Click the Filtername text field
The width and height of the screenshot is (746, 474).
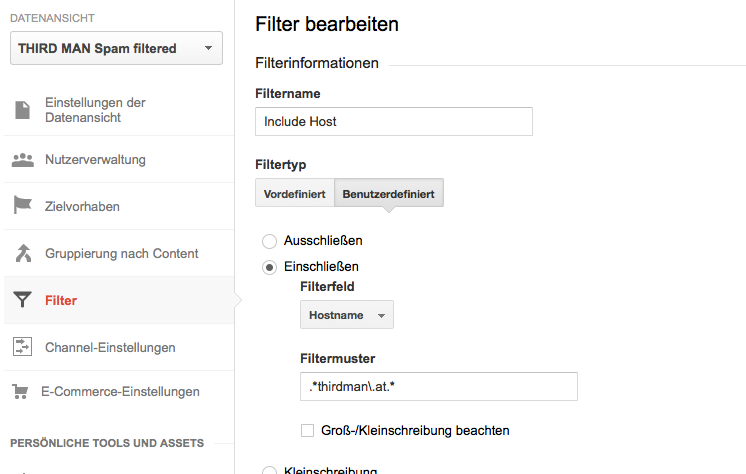coord(394,121)
